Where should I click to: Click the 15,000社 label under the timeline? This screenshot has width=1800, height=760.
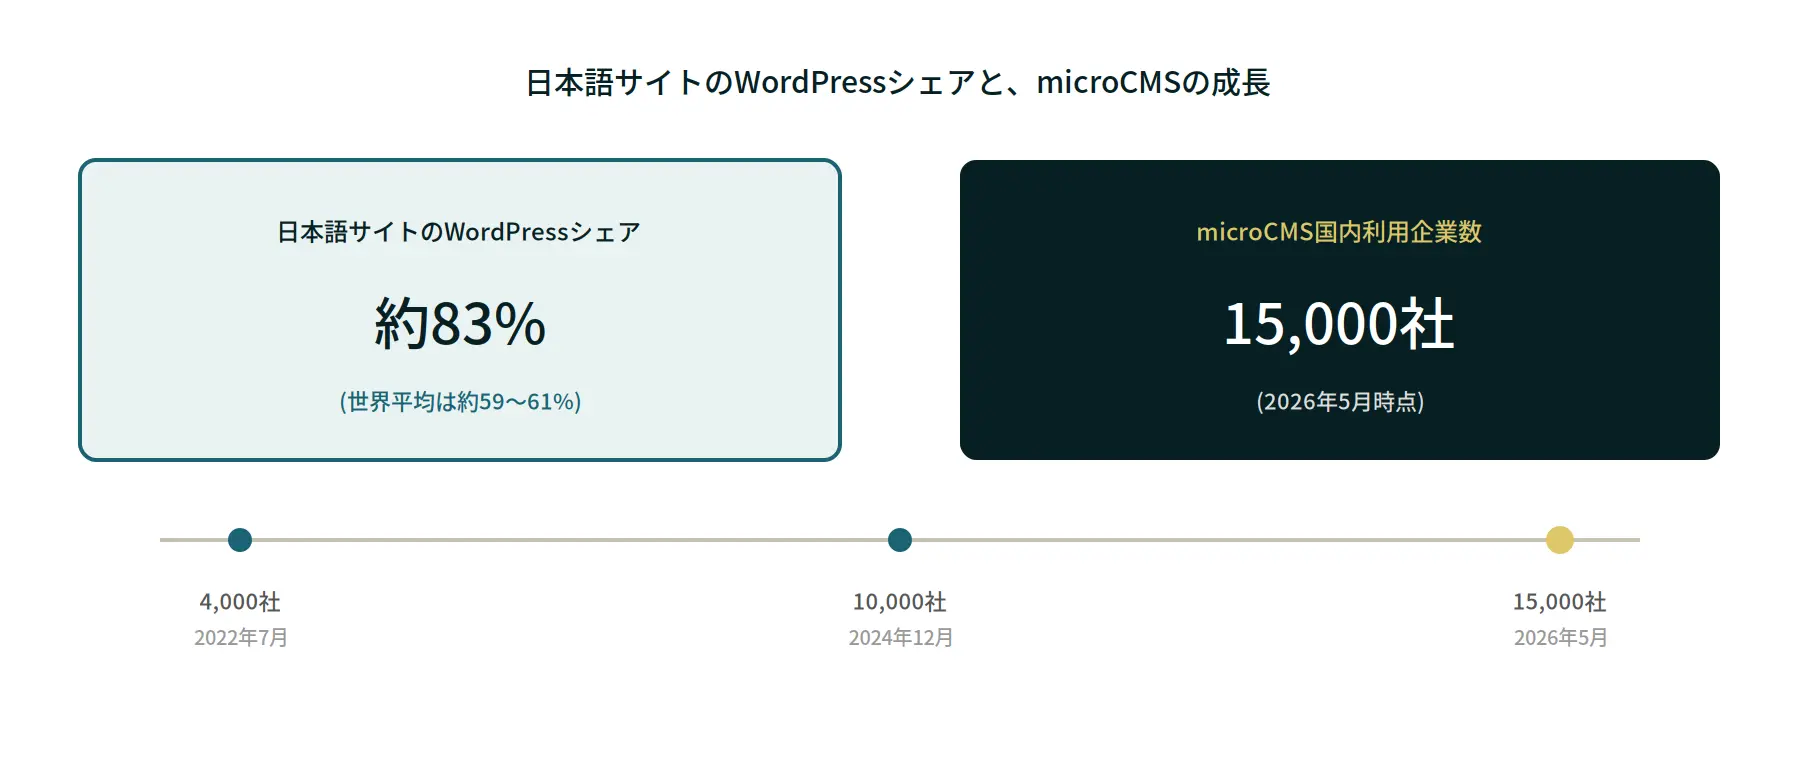pos(1560,602)
